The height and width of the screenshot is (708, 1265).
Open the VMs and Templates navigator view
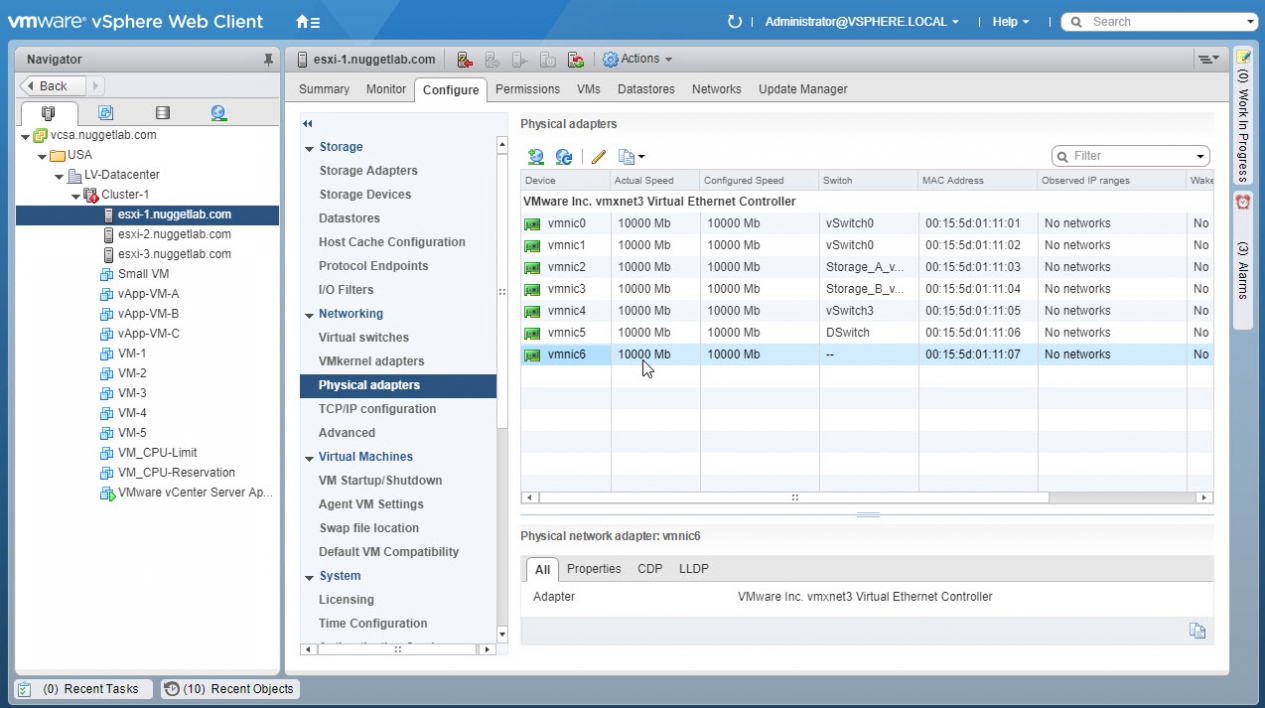tap(105, 113)
